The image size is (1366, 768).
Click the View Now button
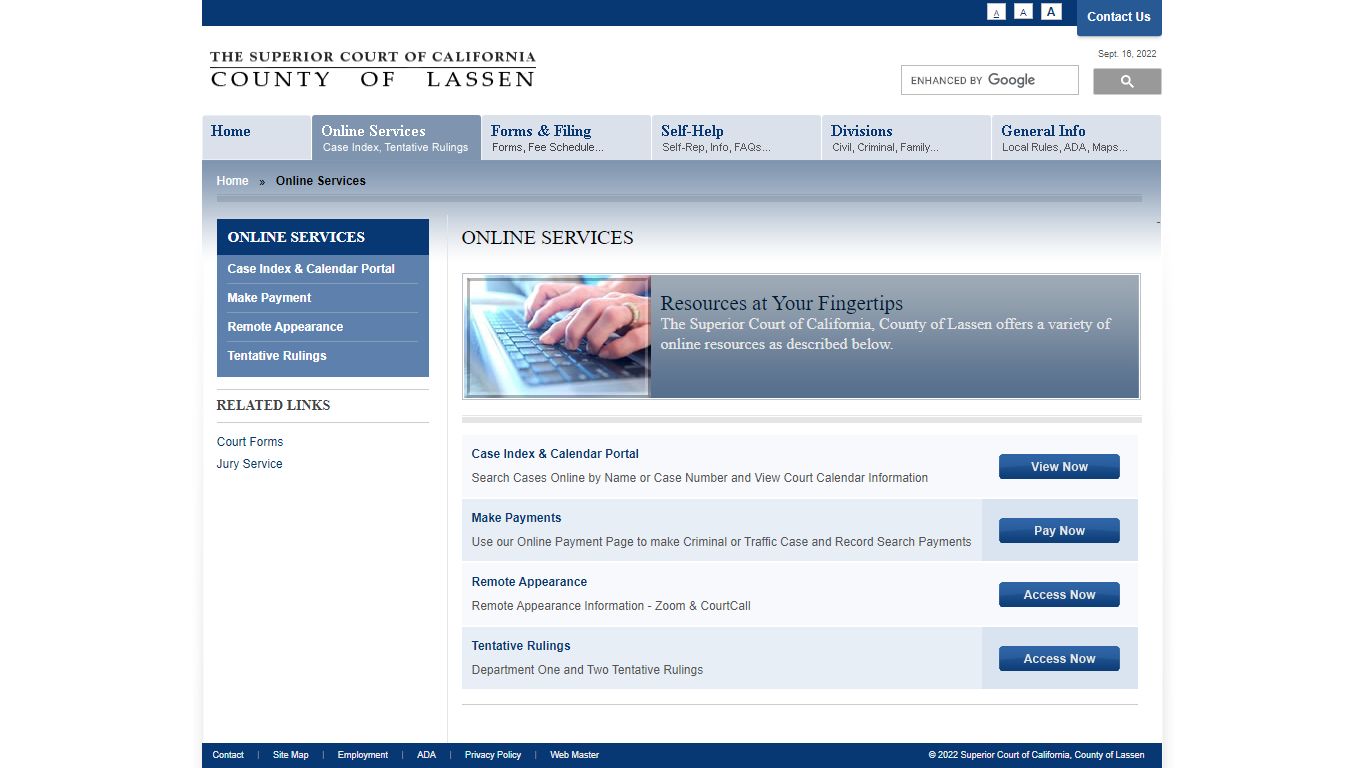click(x=1059, y=467)
